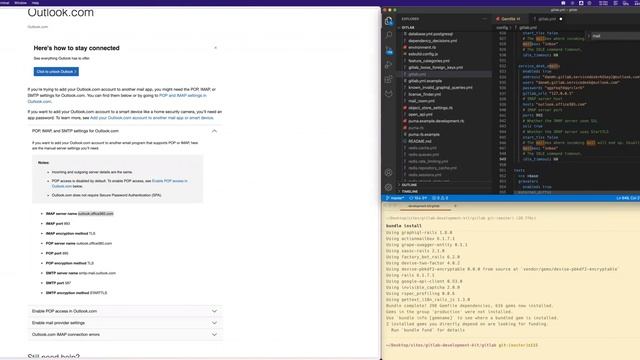
Task: Expand the TIMELINE section in Explorer
Action: [x=409, y=191]
